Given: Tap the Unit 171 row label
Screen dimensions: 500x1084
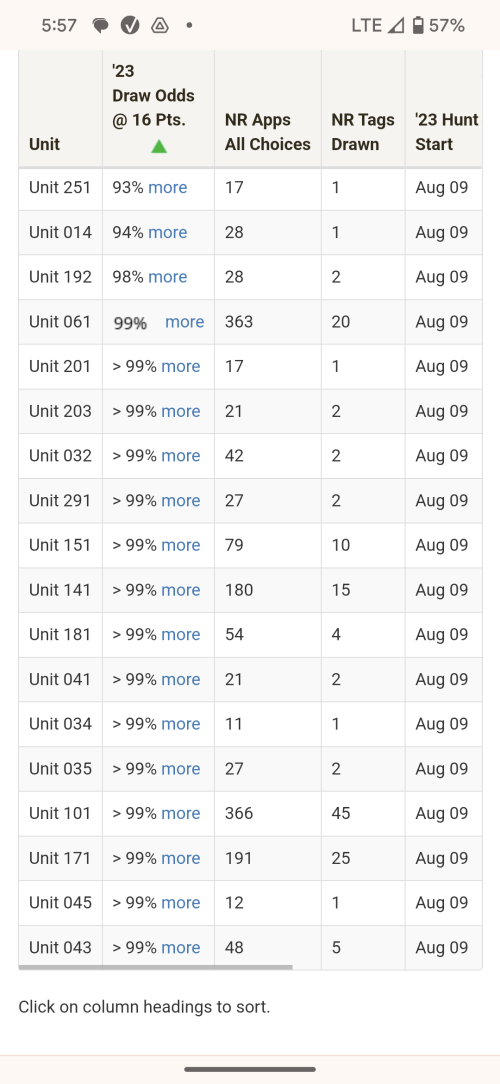Looking at the screenshot, I should pos(60,858).
